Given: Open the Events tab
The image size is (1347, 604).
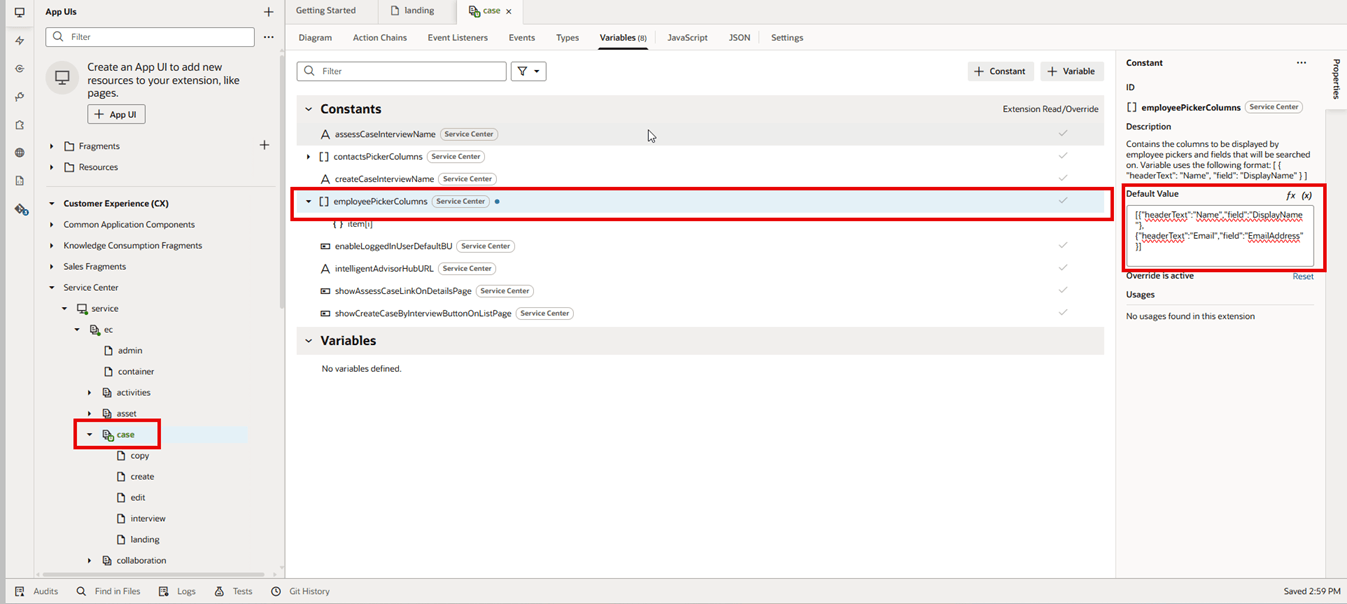Looking at the screenshot, I should pos(522,38).
